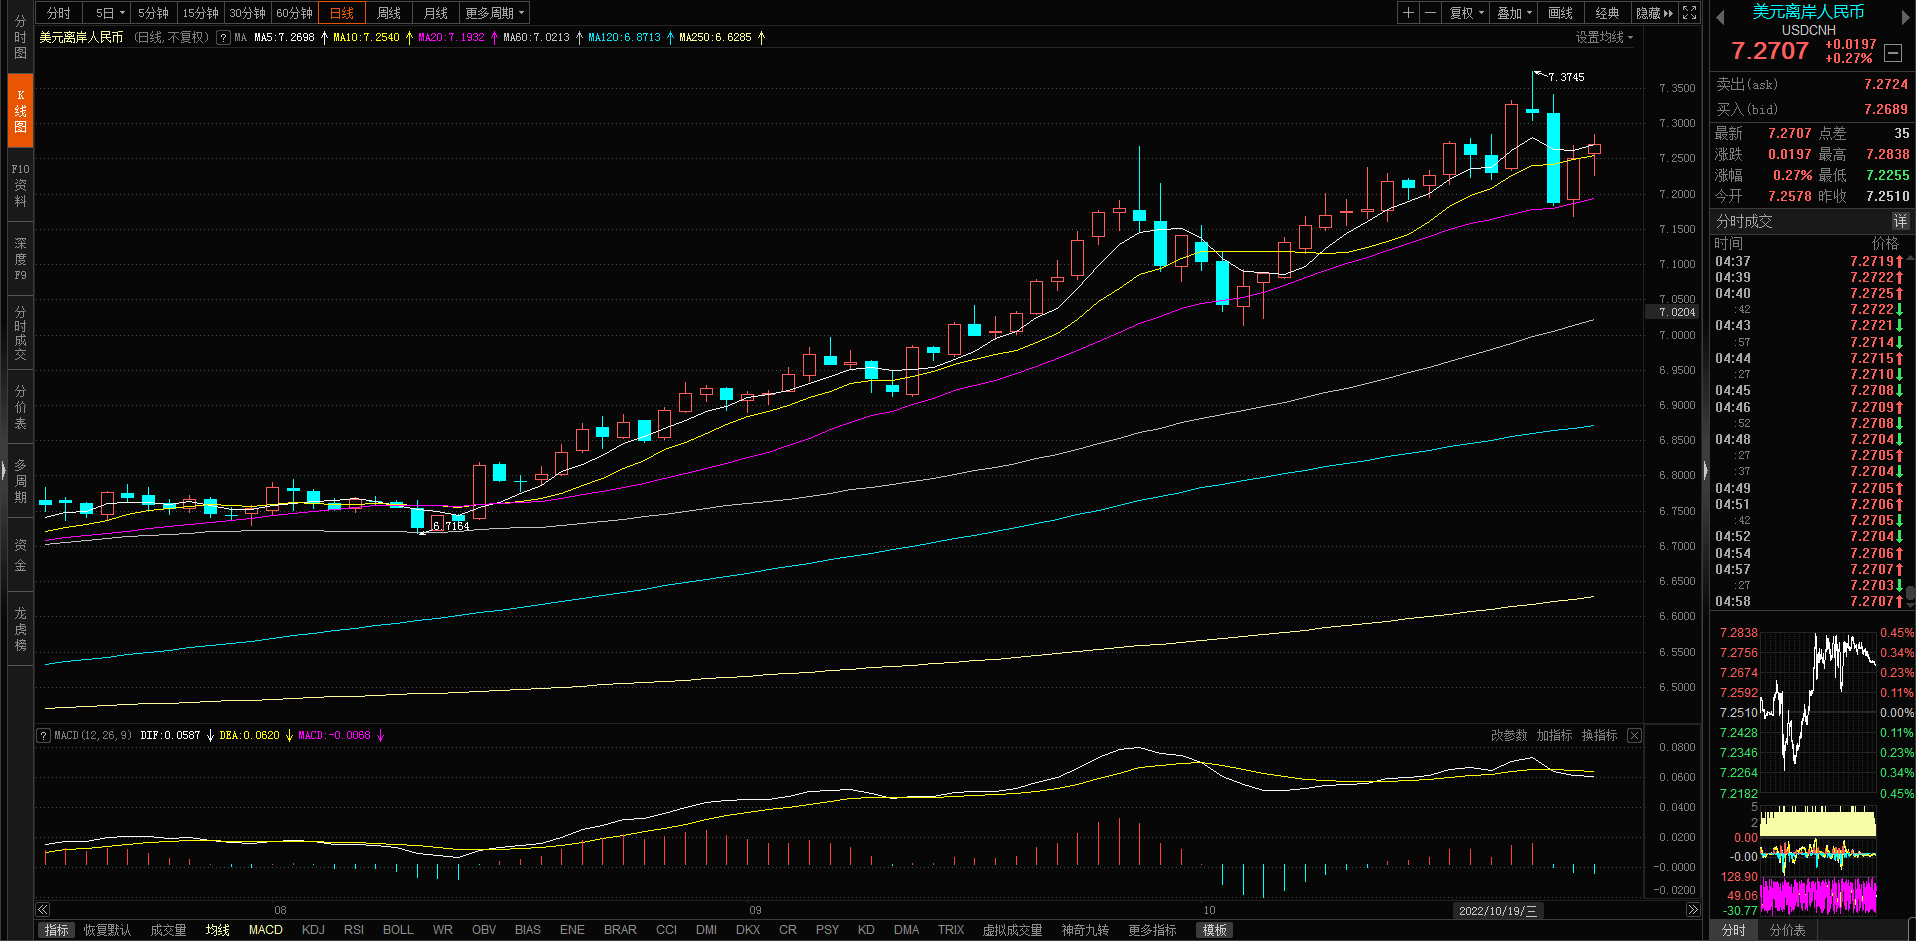1916x941 pixels.
Task: Switch to 经典 classic layout
Action: (1607, 13)
